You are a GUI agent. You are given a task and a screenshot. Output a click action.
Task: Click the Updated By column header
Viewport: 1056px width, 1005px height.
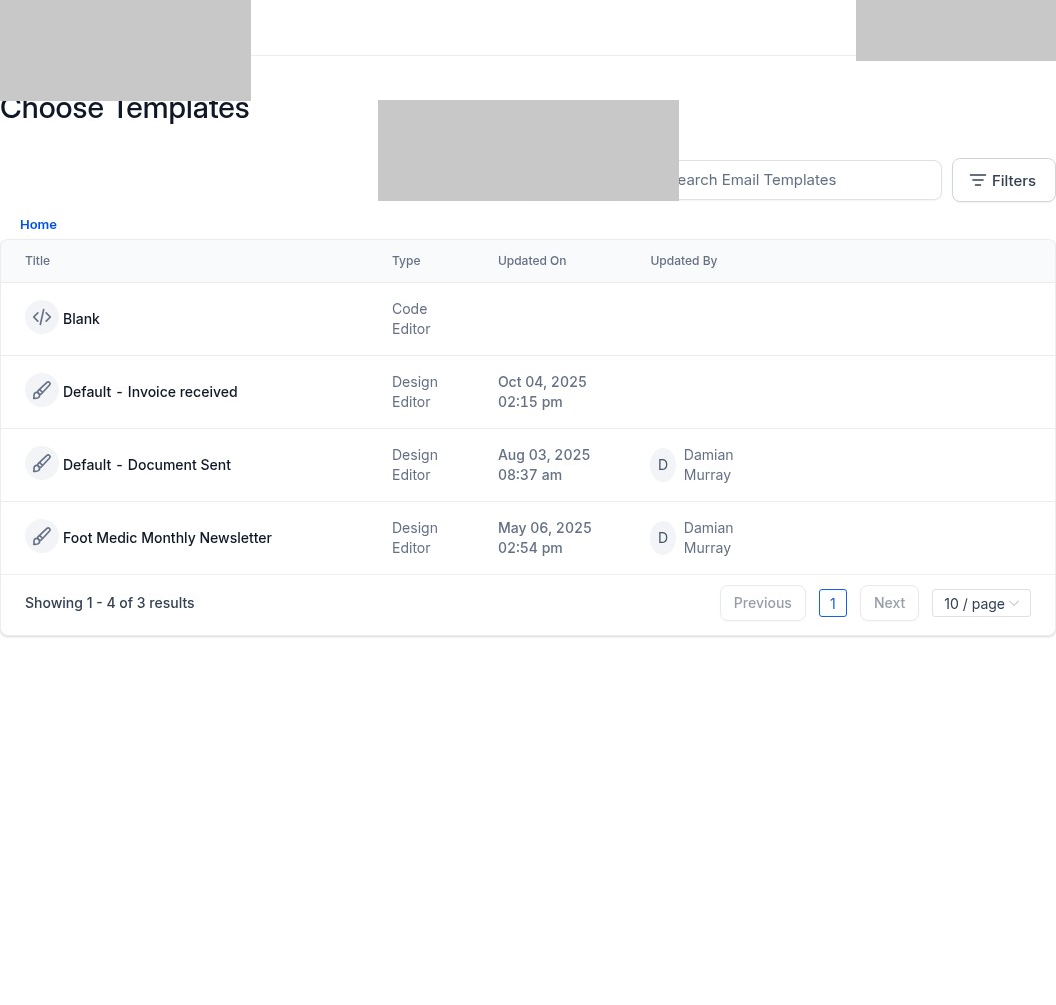tap(684, 261)
